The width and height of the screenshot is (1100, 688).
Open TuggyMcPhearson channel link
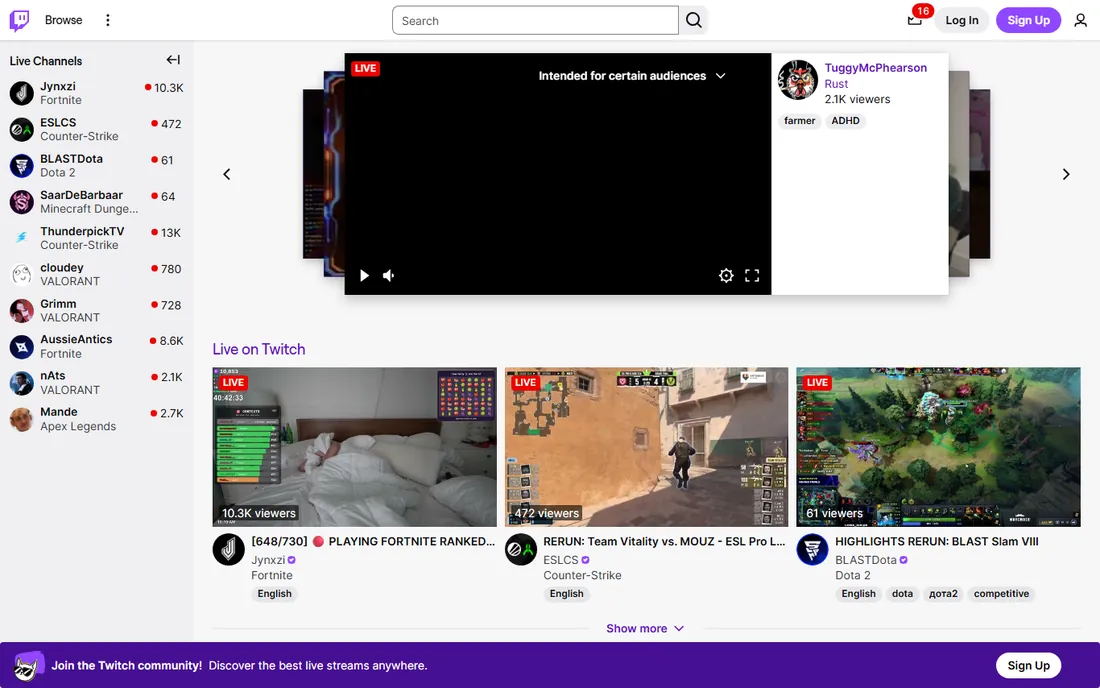[x=876, y=68]
